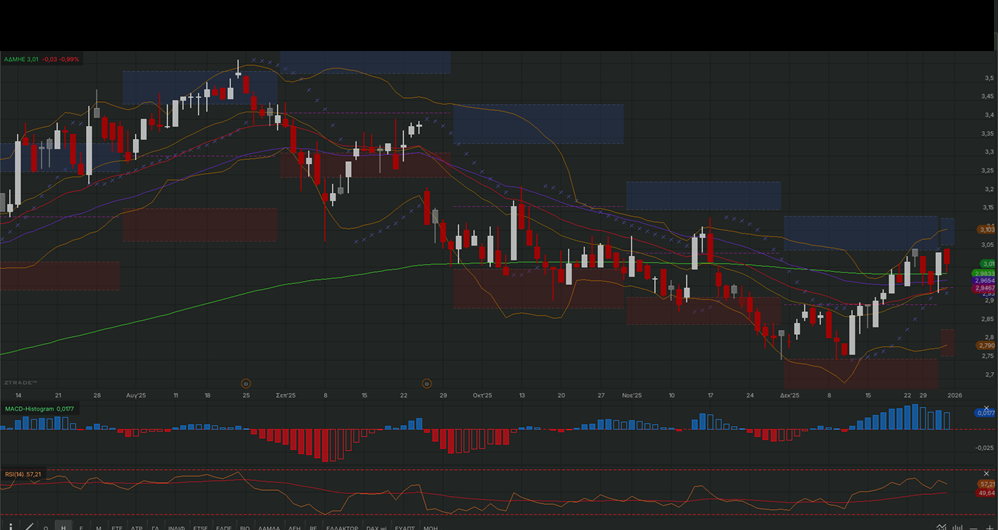
Task: Click the 3,5 price axis label
Action: click(988, 78)
